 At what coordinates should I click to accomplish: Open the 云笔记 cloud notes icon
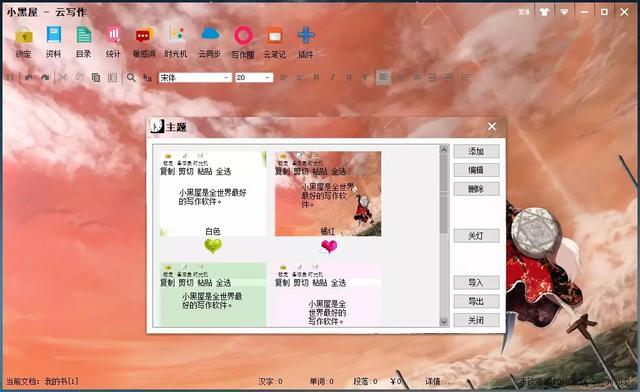pyautogui.click(x=275, y=36)
